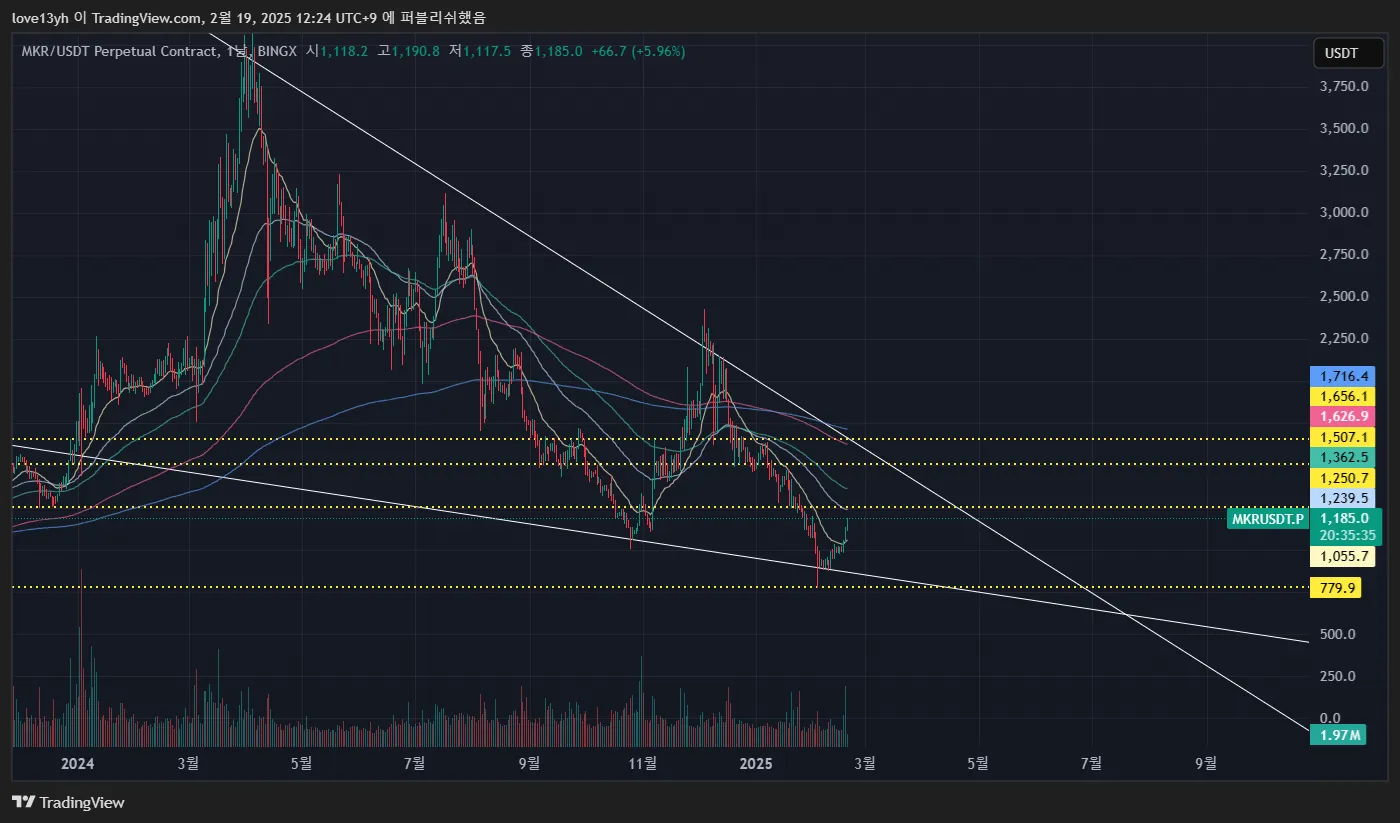Viewport: 1400px width, 823px height.
Task: Click the yellow 1,250.7 price label
Action: point(1343,478)
